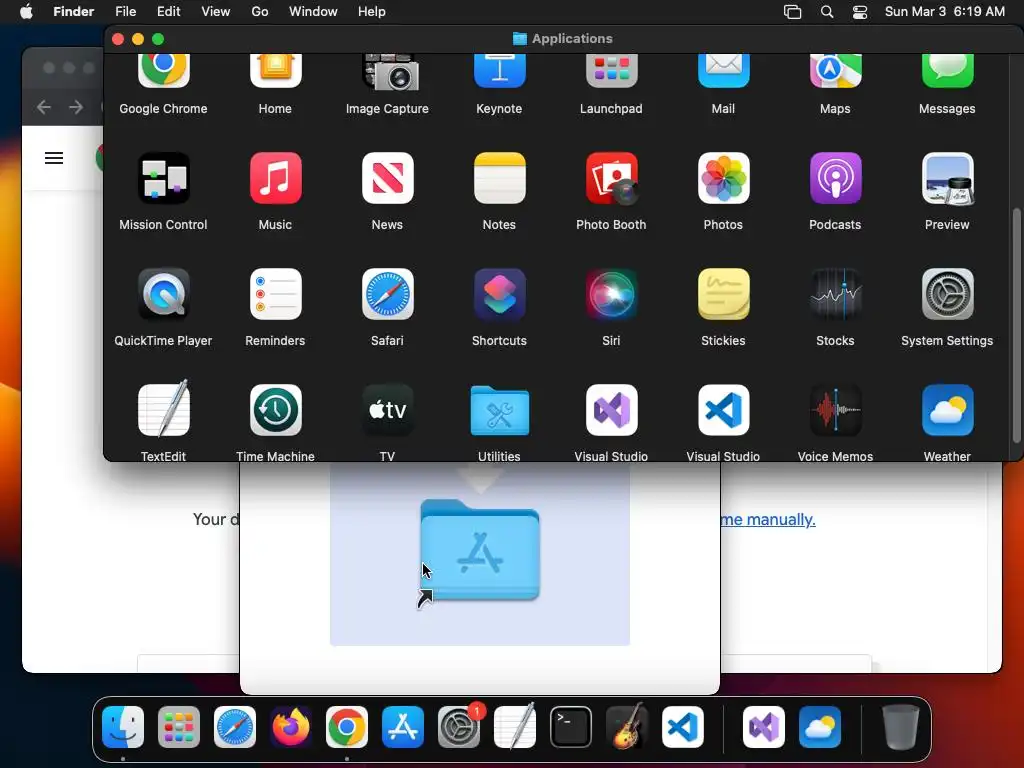Viewport: 1024px width, 768px height.
Task: Open Spotlight search in menu bar
Action: [827, 12]
